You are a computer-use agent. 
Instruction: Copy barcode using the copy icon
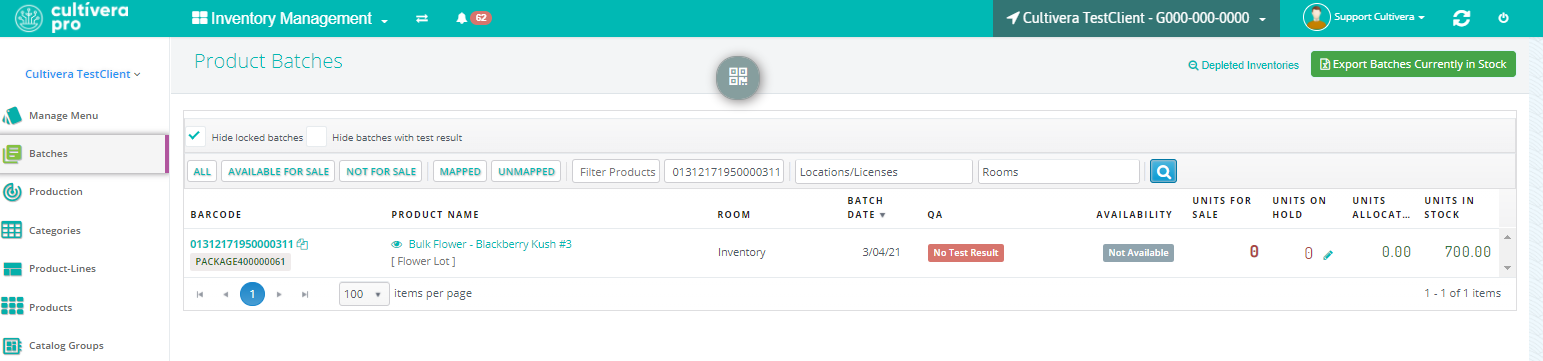pos(302,244)
